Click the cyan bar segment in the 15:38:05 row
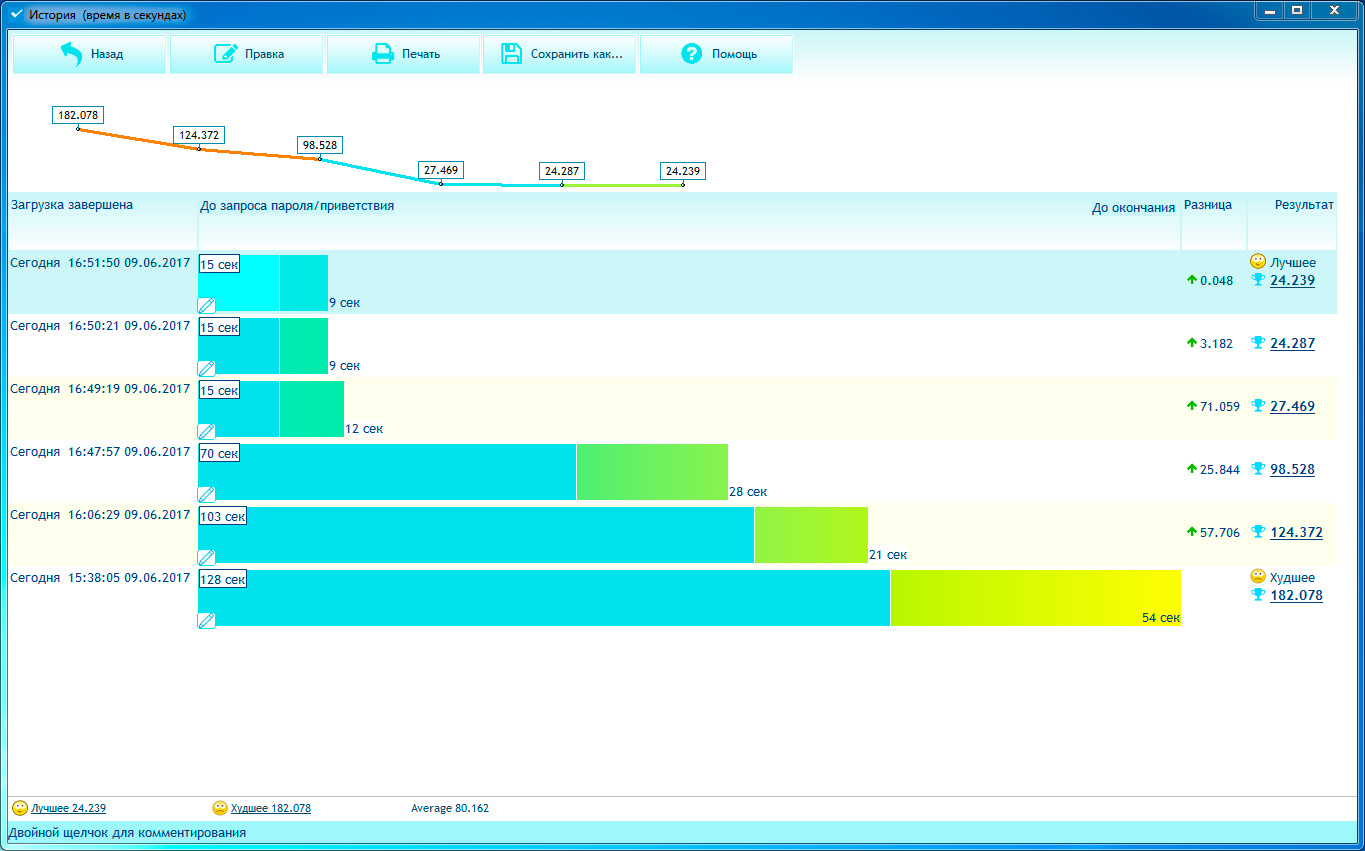 click(x=544, y=598)
